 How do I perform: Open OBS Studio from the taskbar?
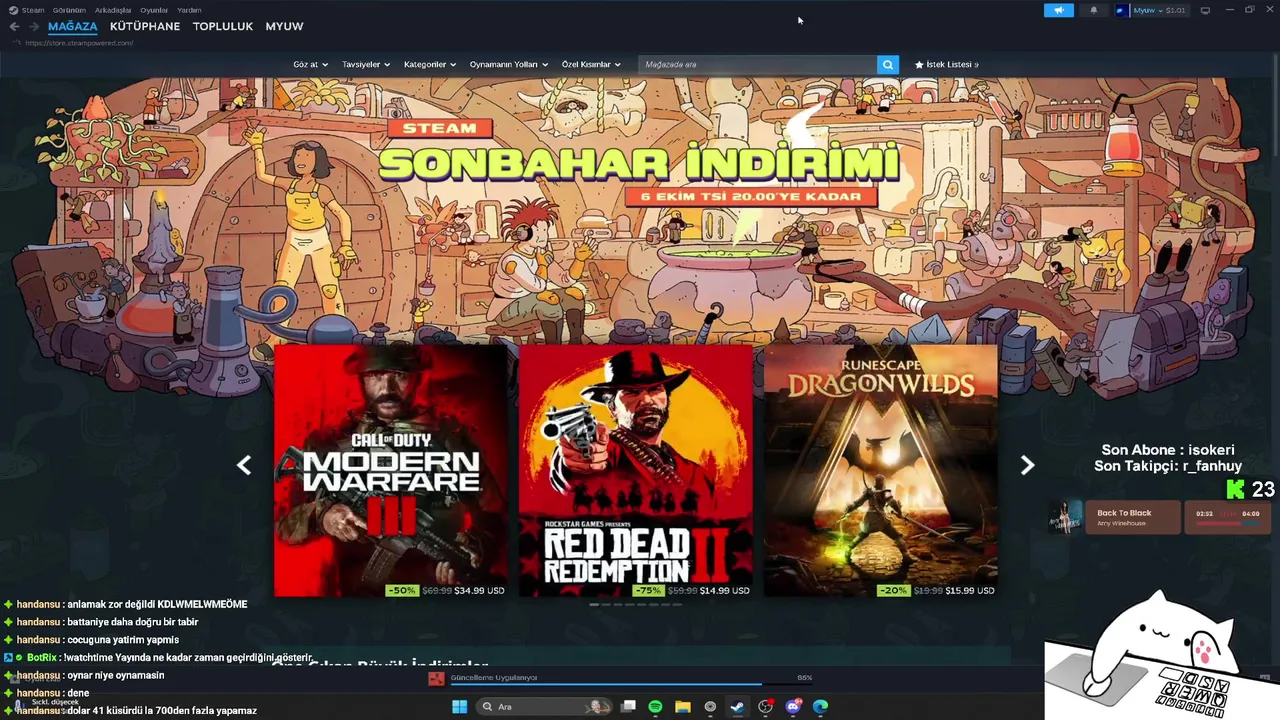point(766,706)
